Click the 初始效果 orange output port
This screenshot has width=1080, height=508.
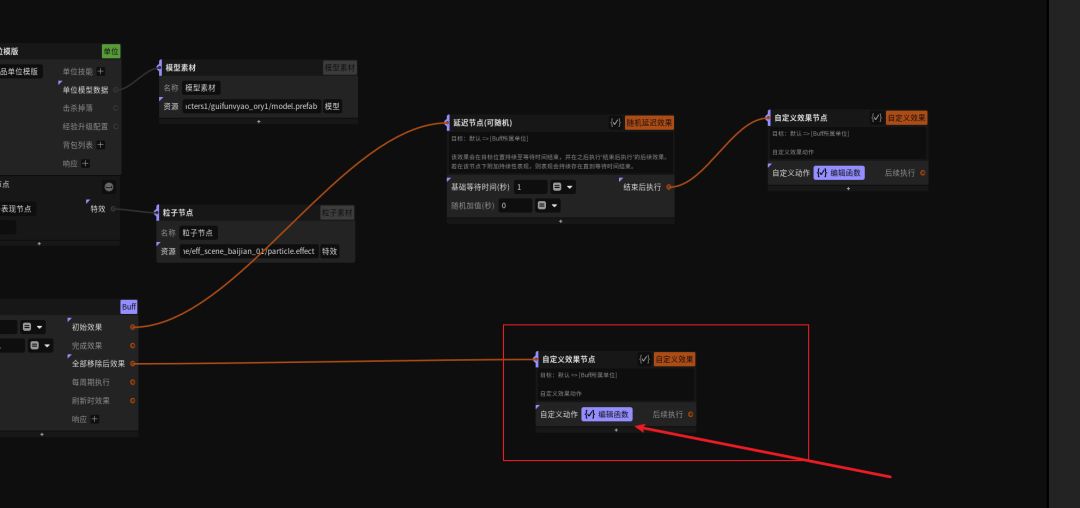(132, 327)
